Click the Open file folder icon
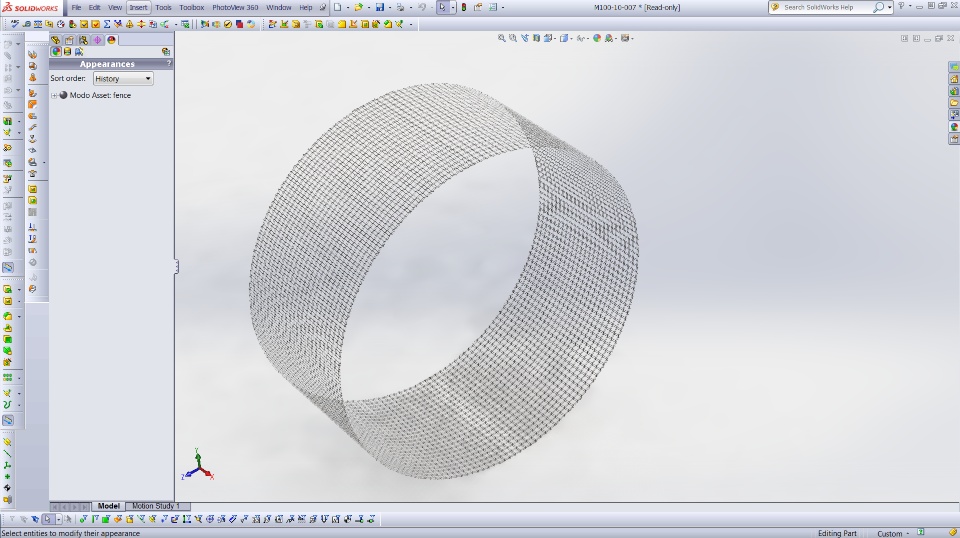Viewport: 960px width, 538px height. pos(358,7)
